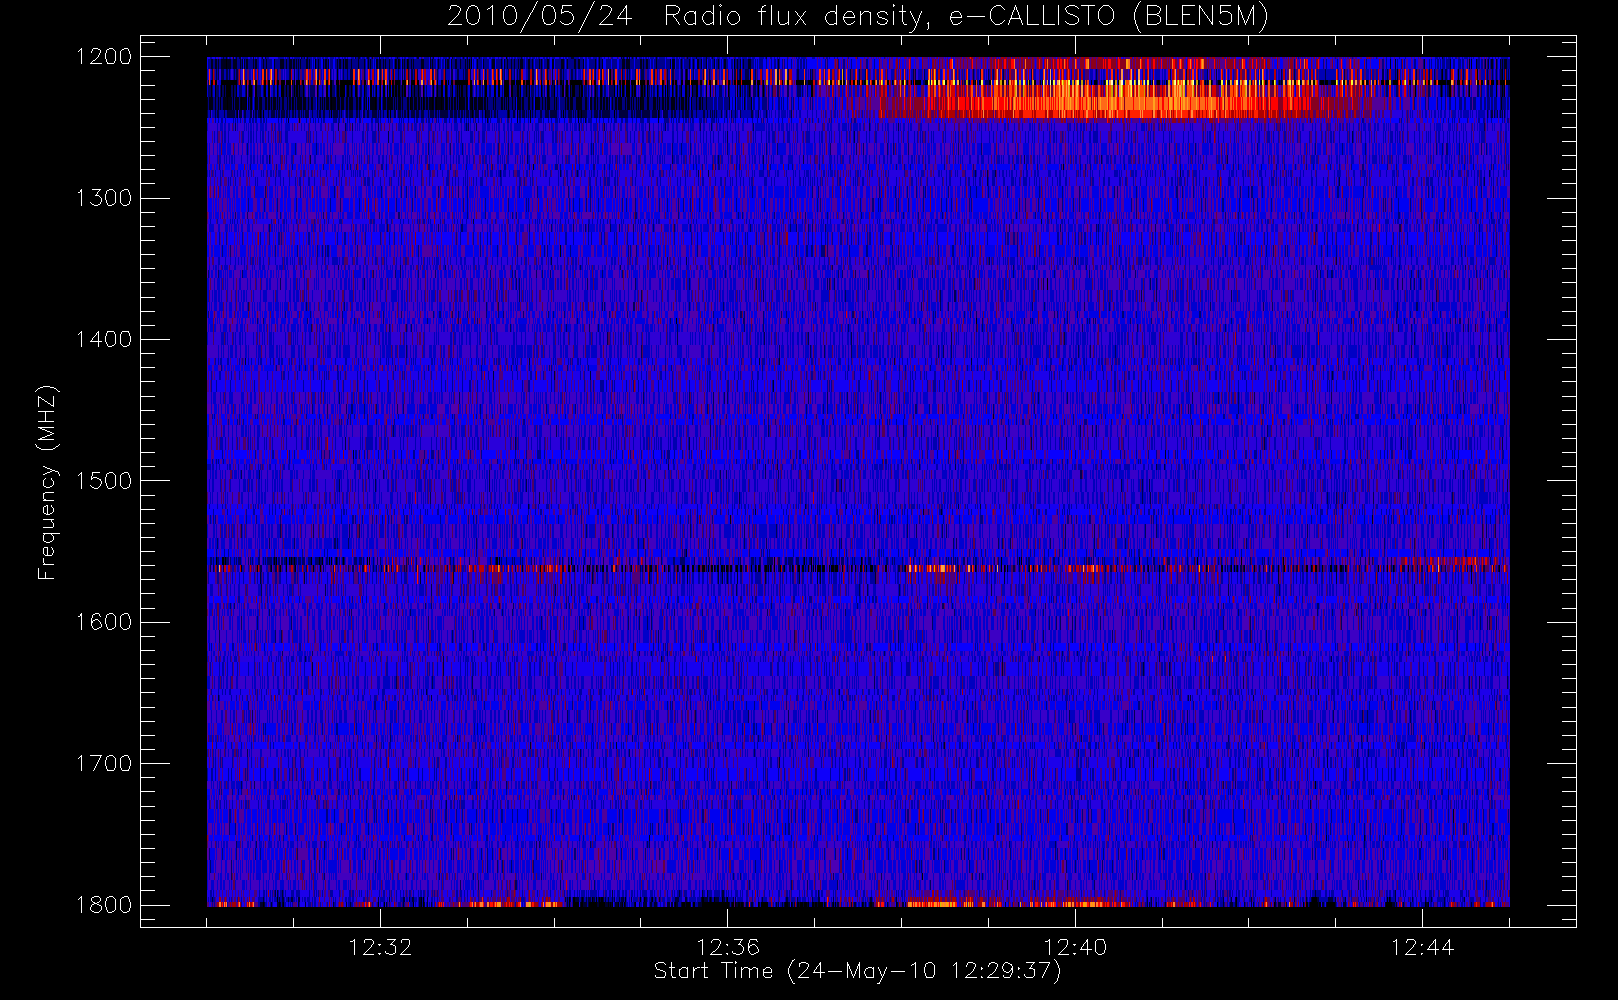Screen dimensions: 1618x1000
Task: Click the 12:44 time tick label
Action: (x=1422, y=947)
